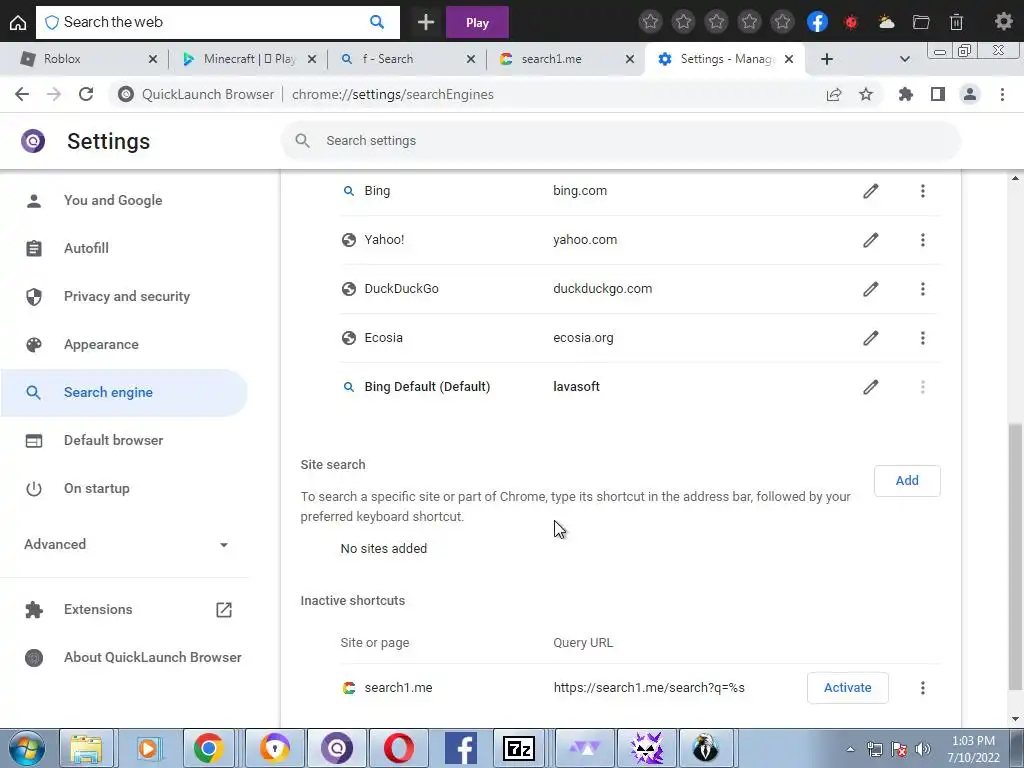Open the red bug shortcut icon

(x=851, y=22)
